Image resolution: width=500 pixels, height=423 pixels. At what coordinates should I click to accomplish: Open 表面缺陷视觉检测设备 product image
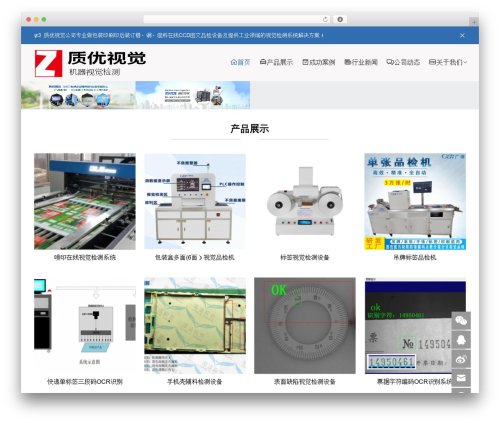click(305, 325)
